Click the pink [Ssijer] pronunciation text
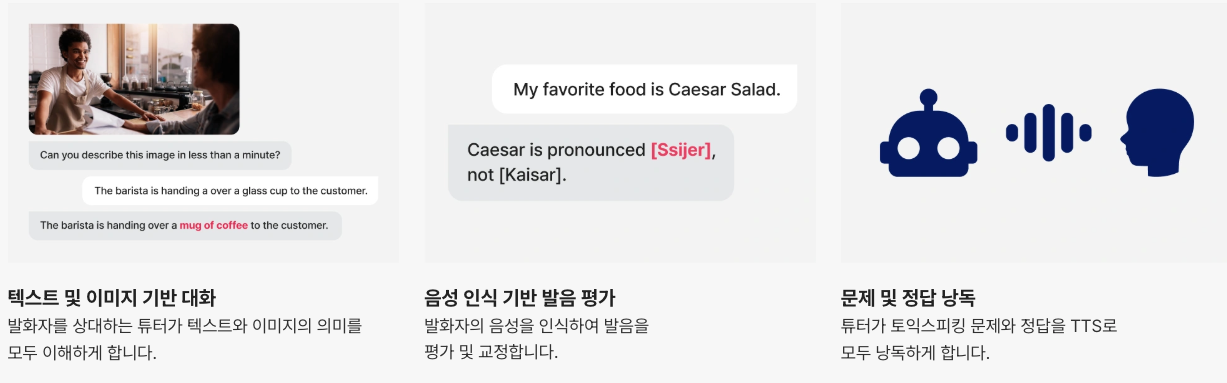 click(681, 150)
